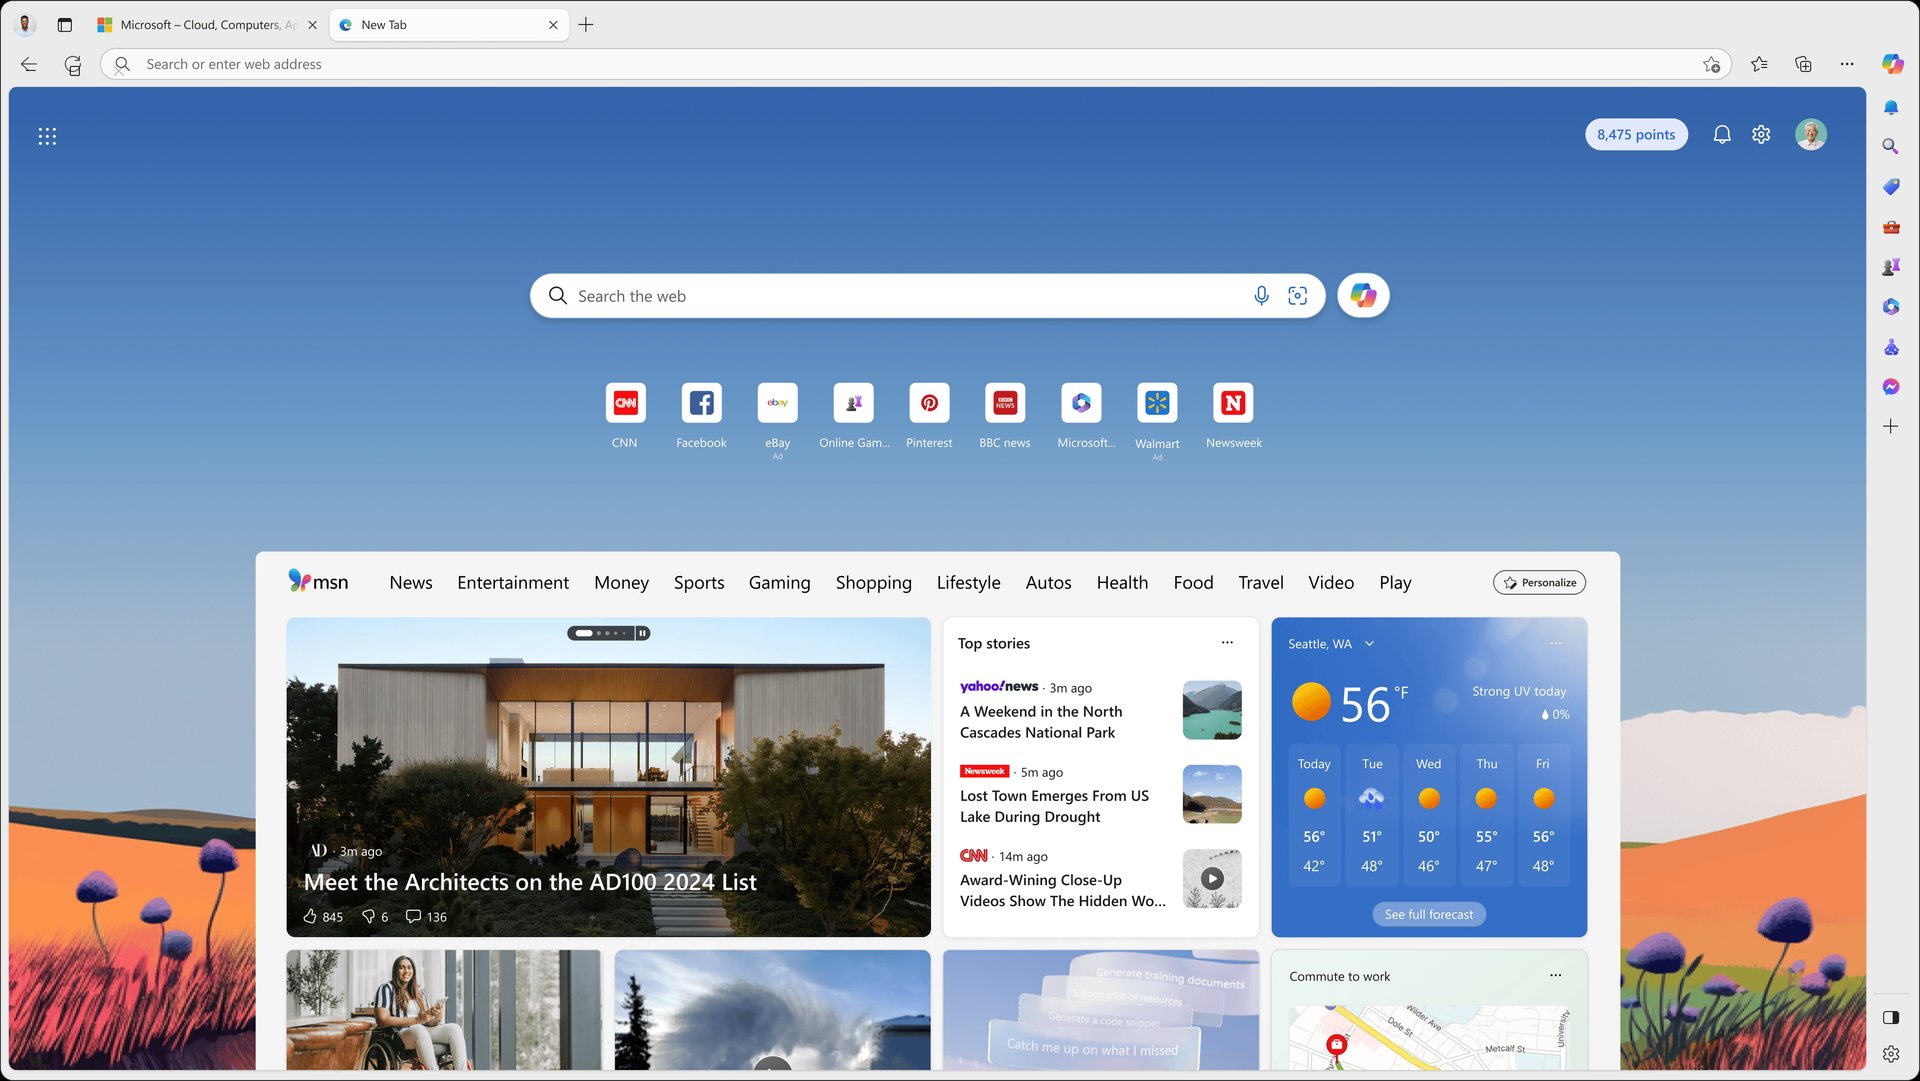Switch to the Gaming section on MSN
The image size is (1920, 1081).
779,582
